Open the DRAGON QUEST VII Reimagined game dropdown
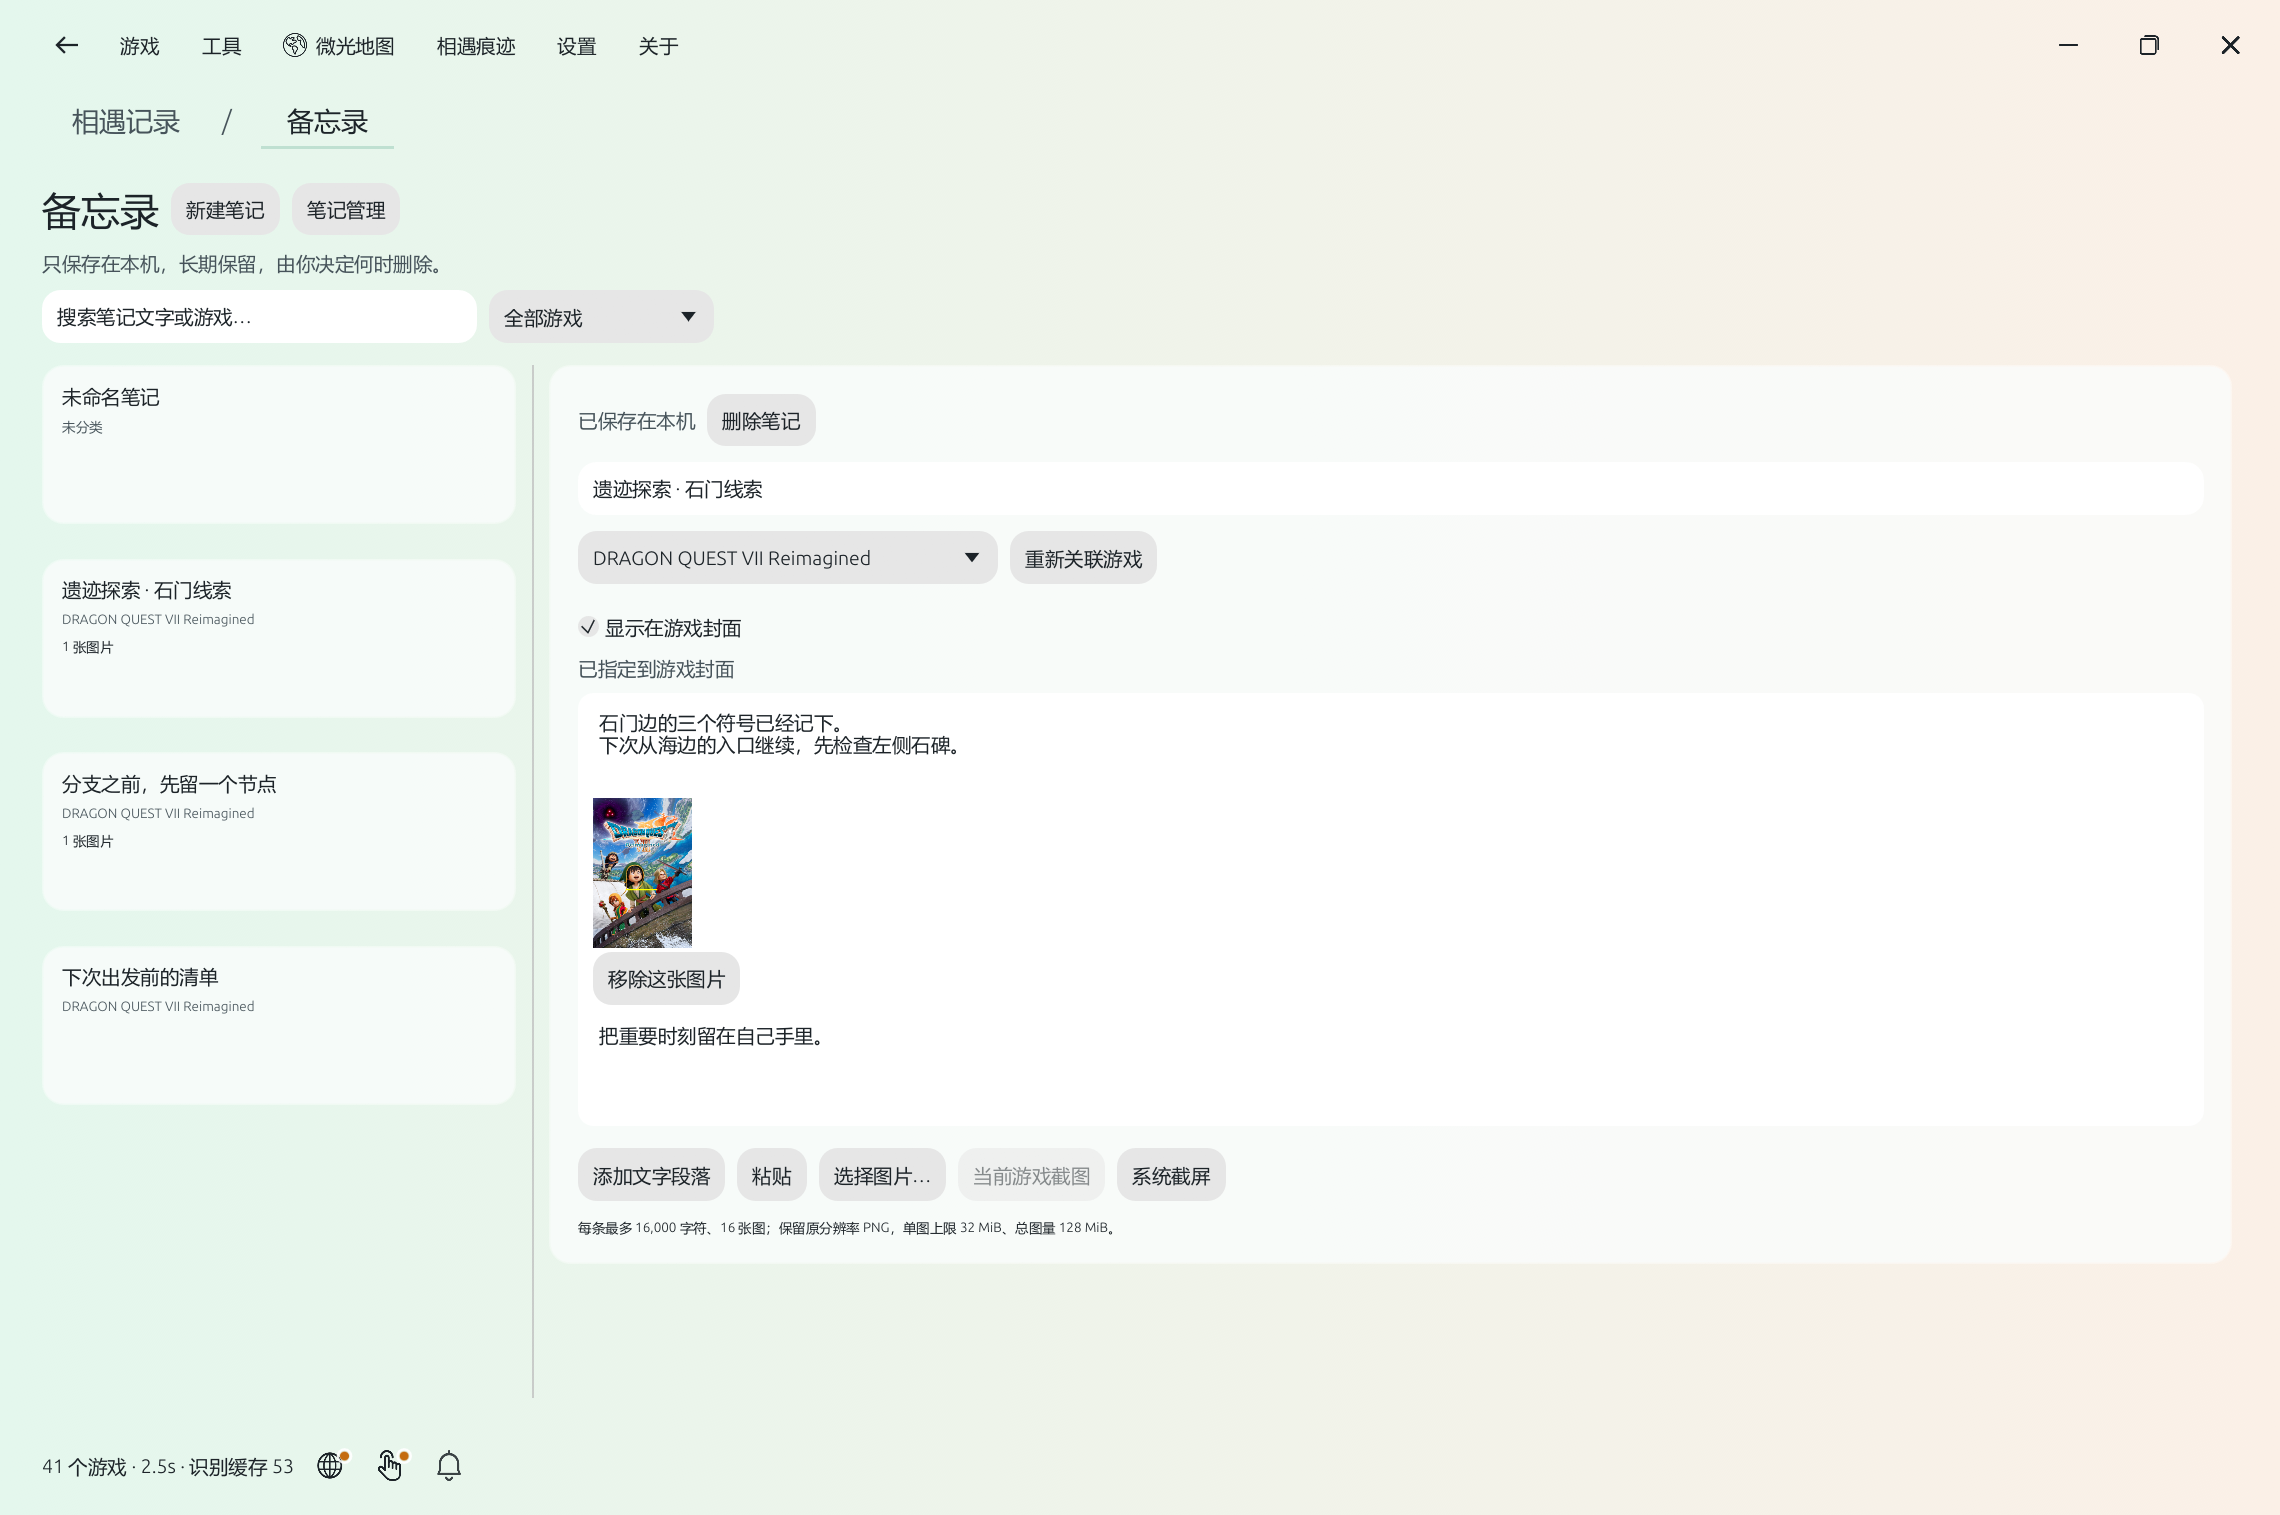Screen dimensions: 2280x1515 (787, 558)
